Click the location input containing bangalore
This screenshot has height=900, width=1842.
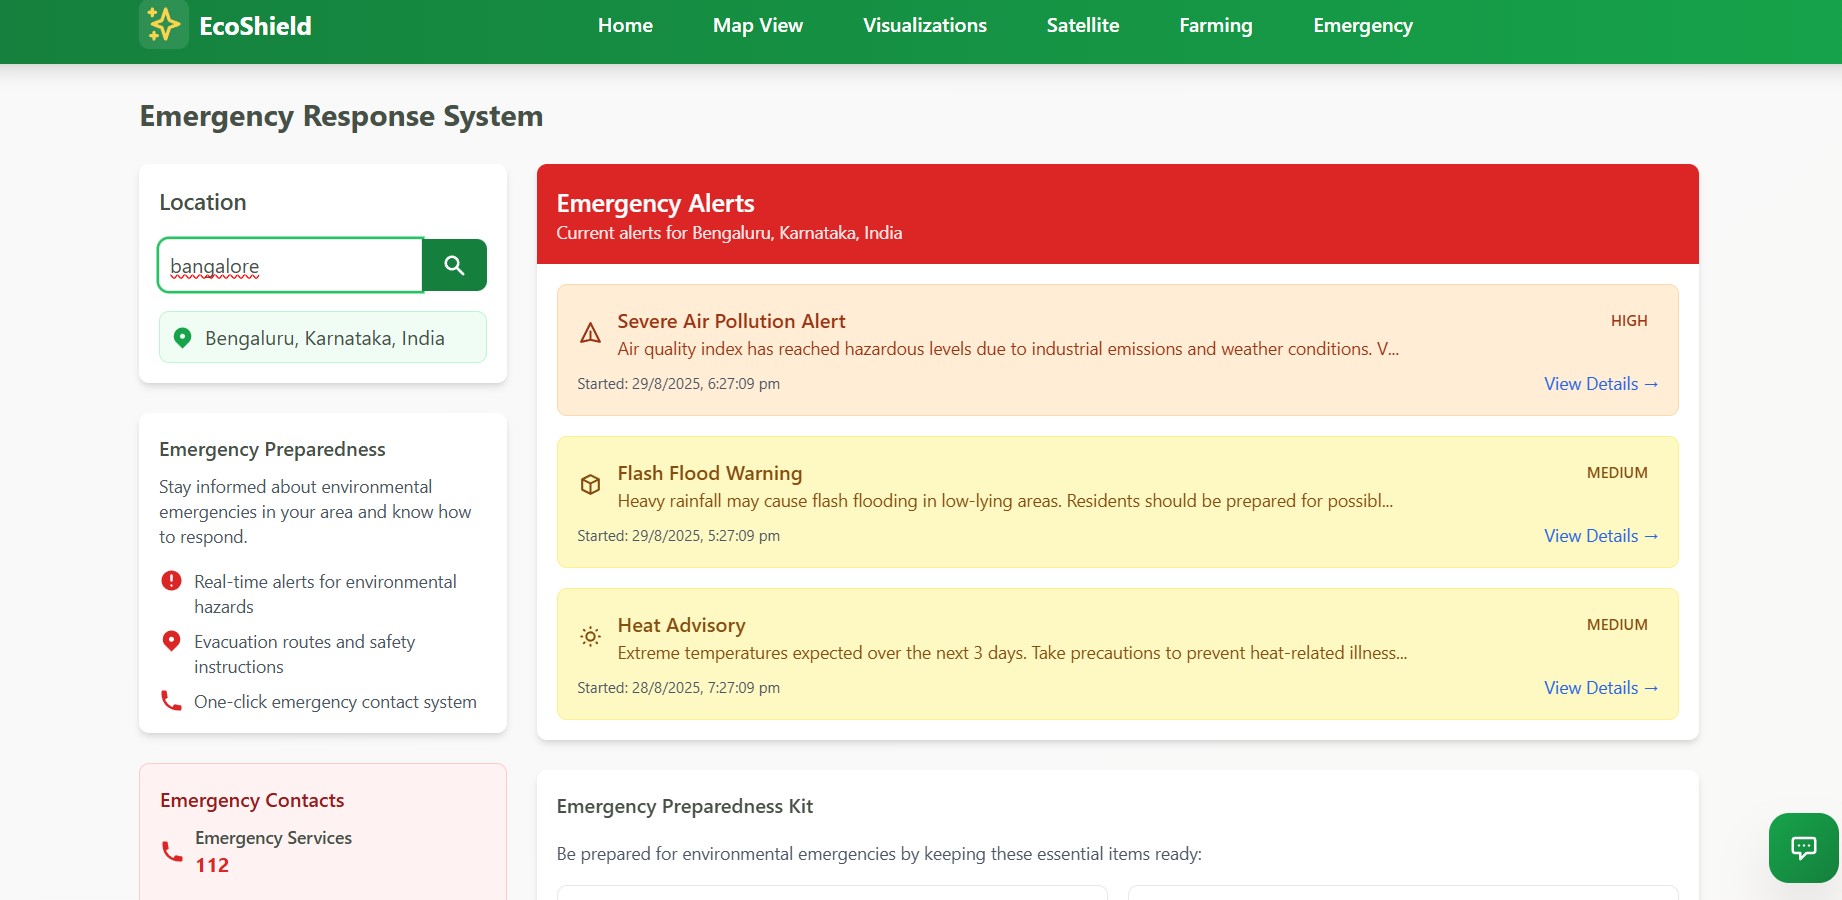pyautogui.click(x=290, y=265)
